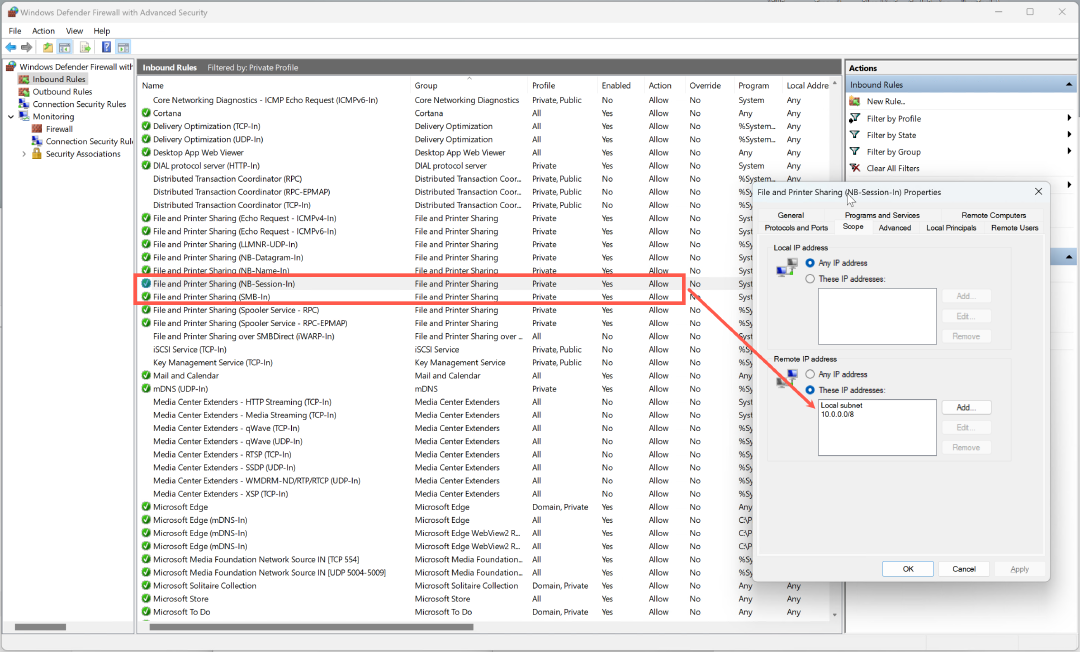The height and width of the screenshot is (652, 1080).
Task: Select the Outbound Rules tree icon
Action: (x=24, y=92)
